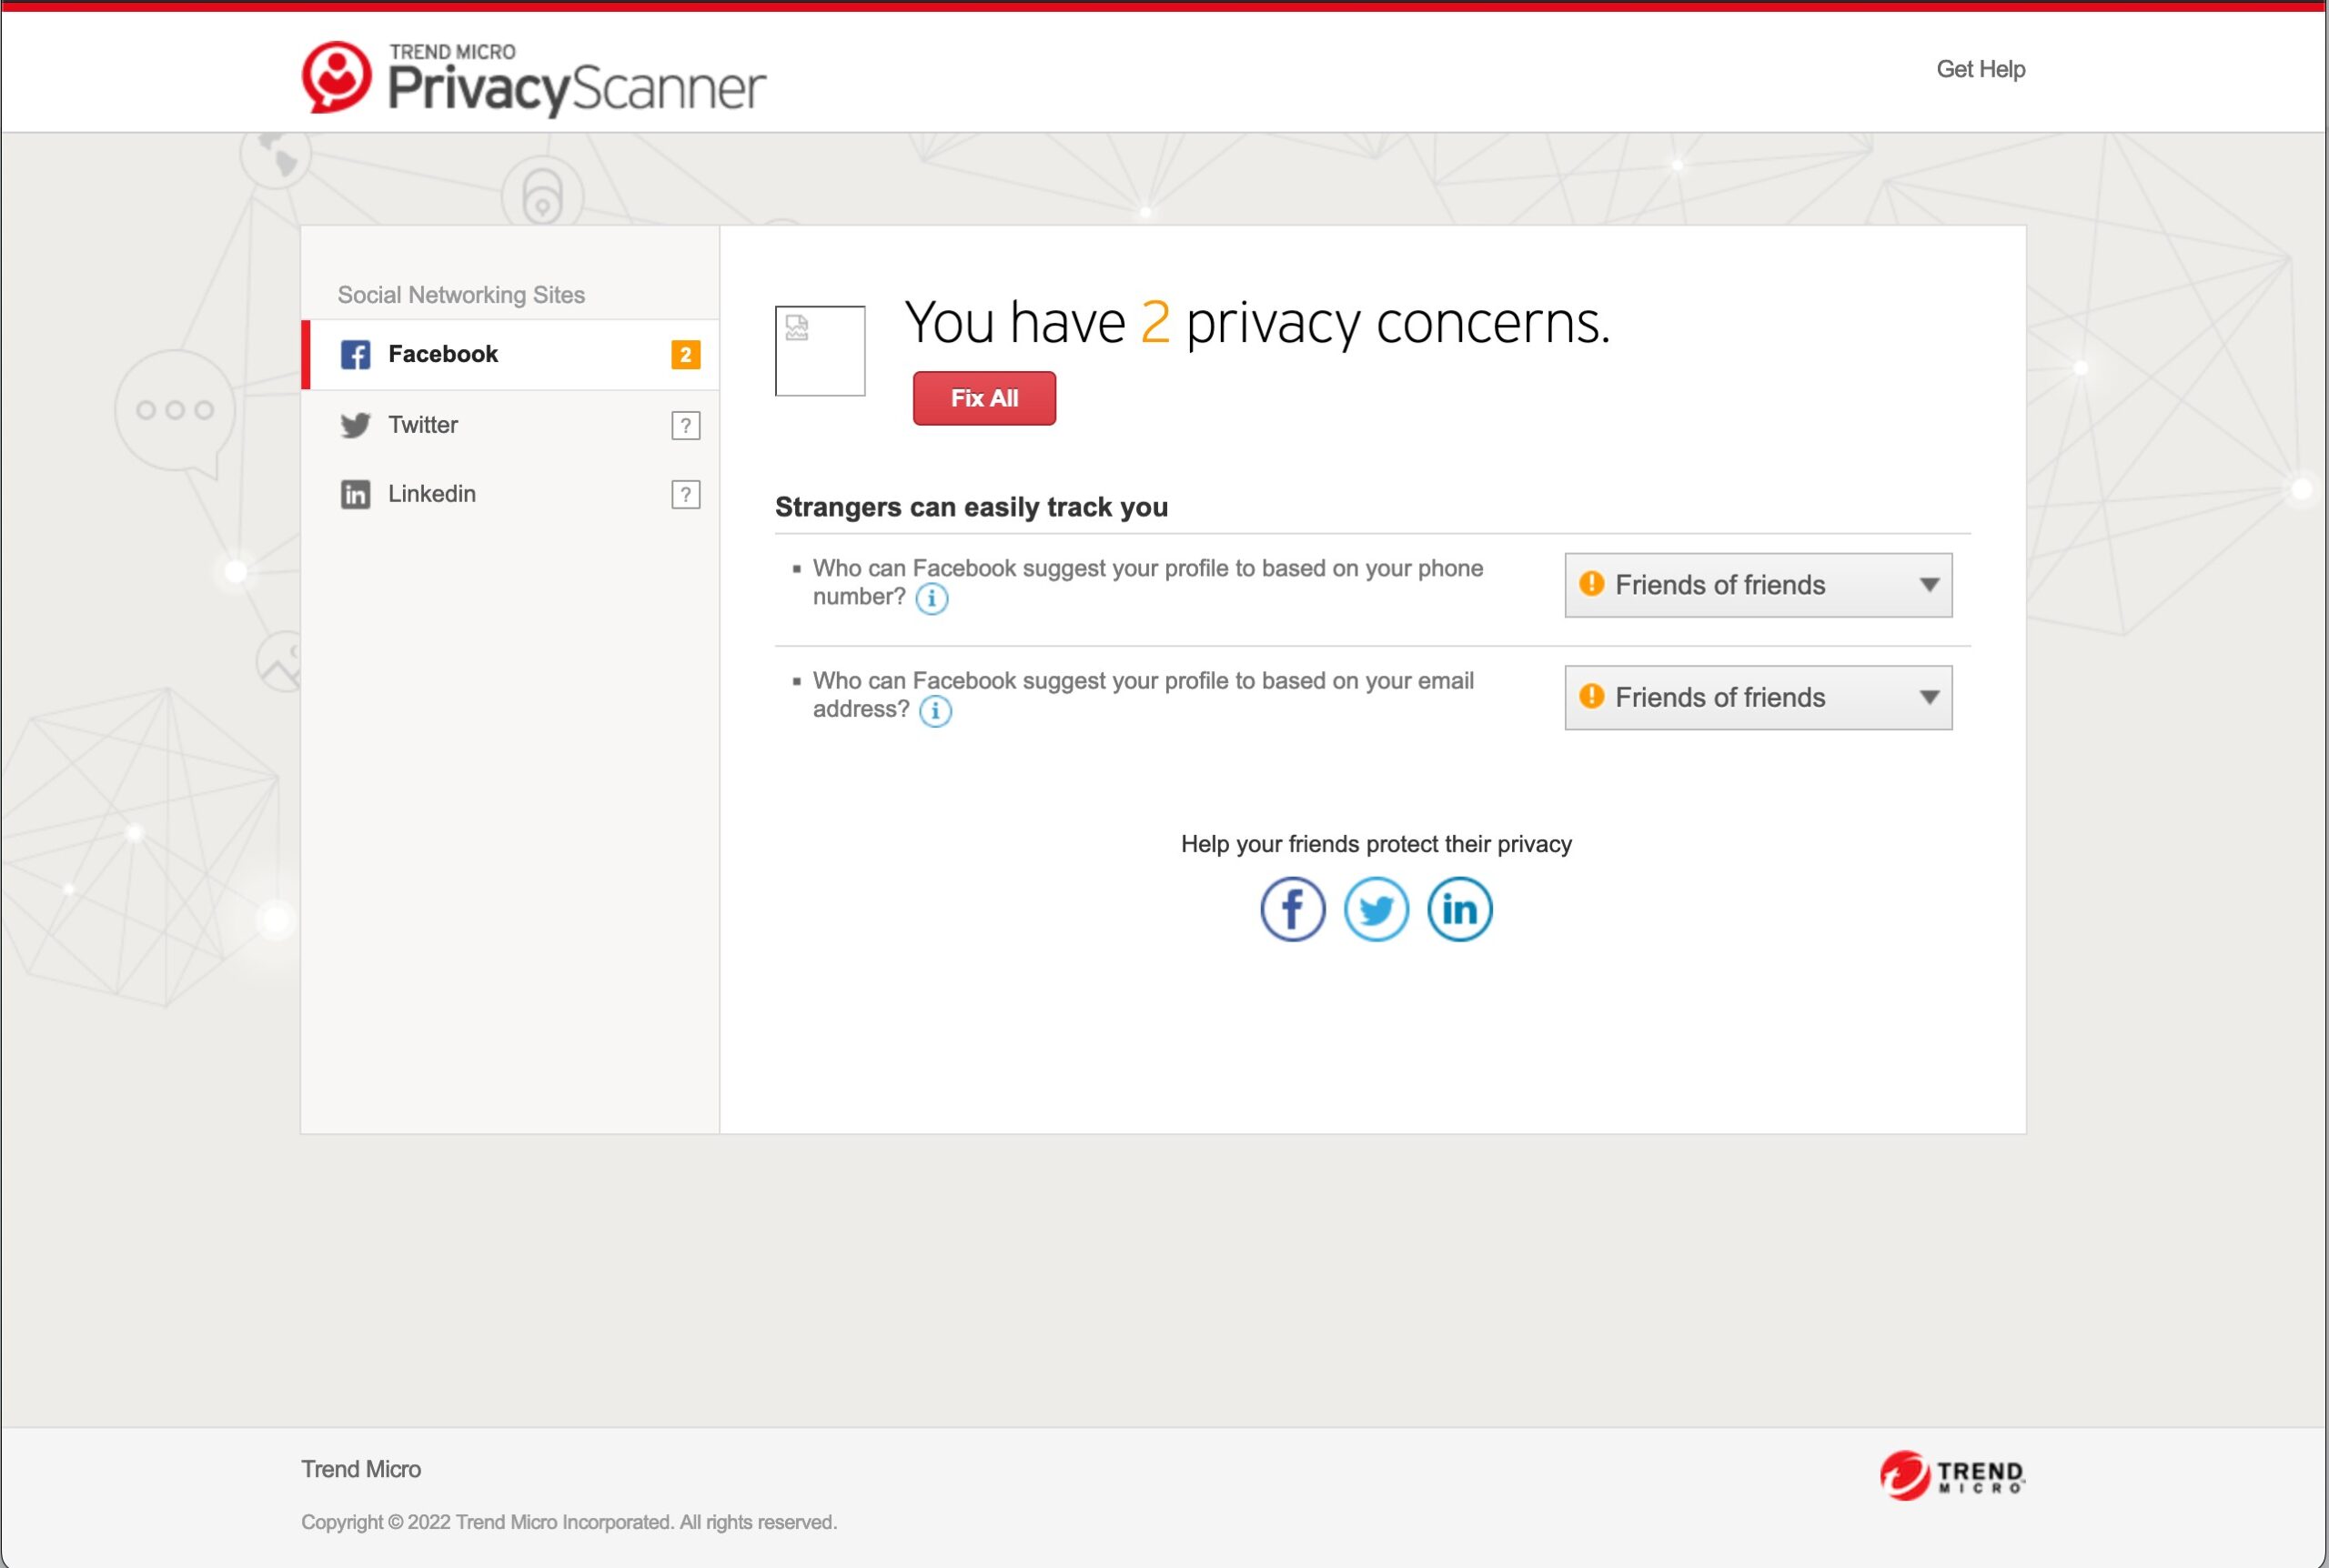Click the copyright 2022 Trend Micro text
Viewport: 2329px width, 1568px height.
[569, 1522]
